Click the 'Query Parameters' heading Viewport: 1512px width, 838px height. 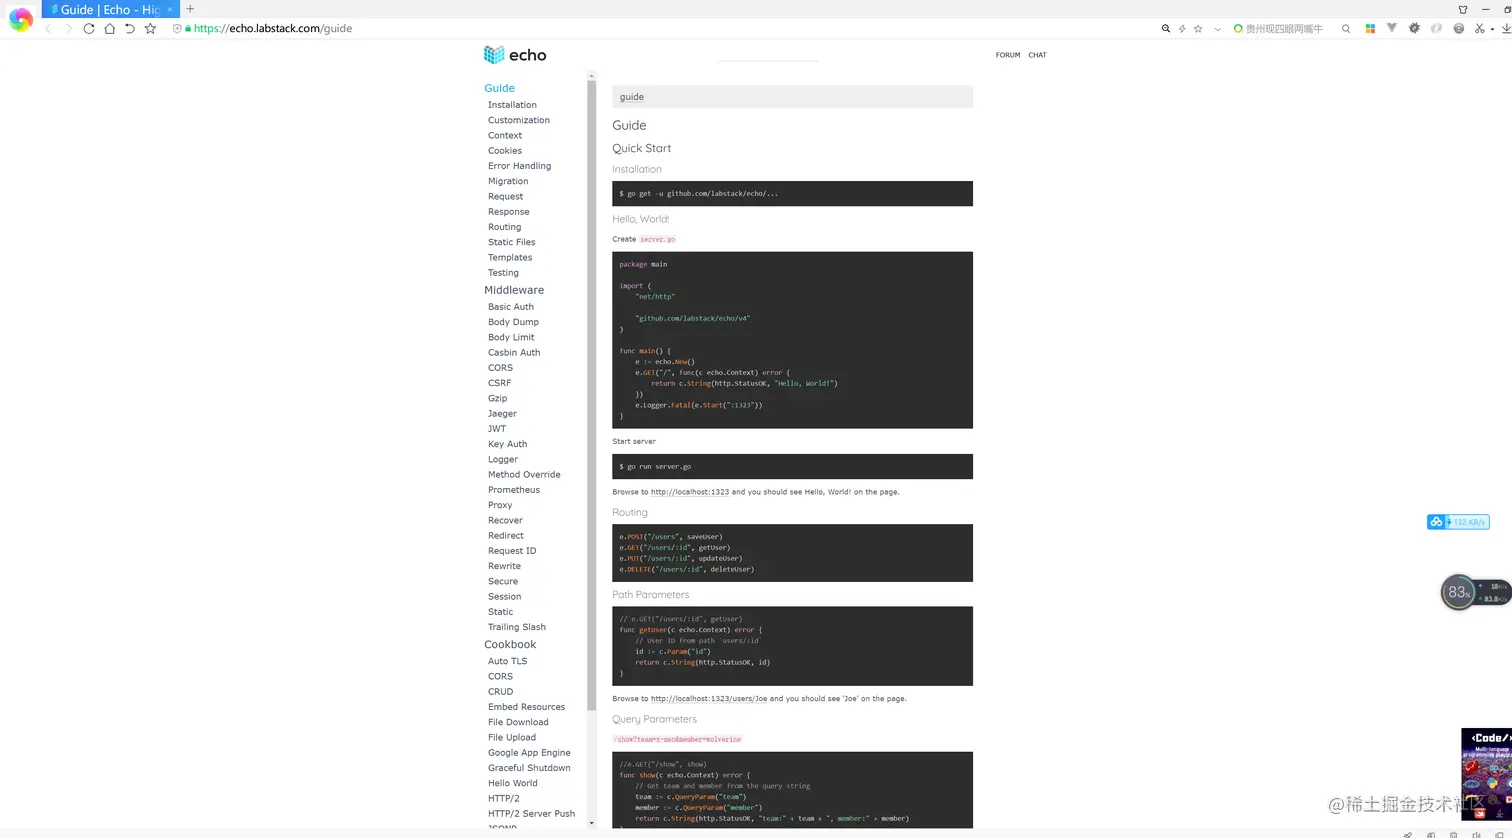pyautogui.click(x=654, y=719)
